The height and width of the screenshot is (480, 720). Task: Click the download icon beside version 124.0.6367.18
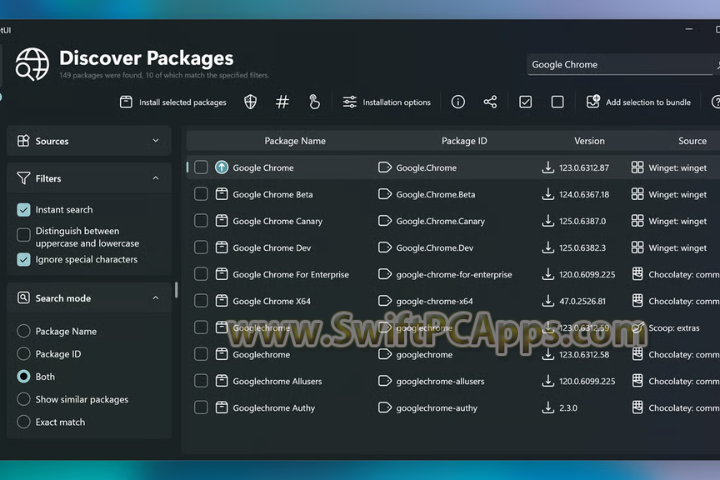(x=548, y=194)
